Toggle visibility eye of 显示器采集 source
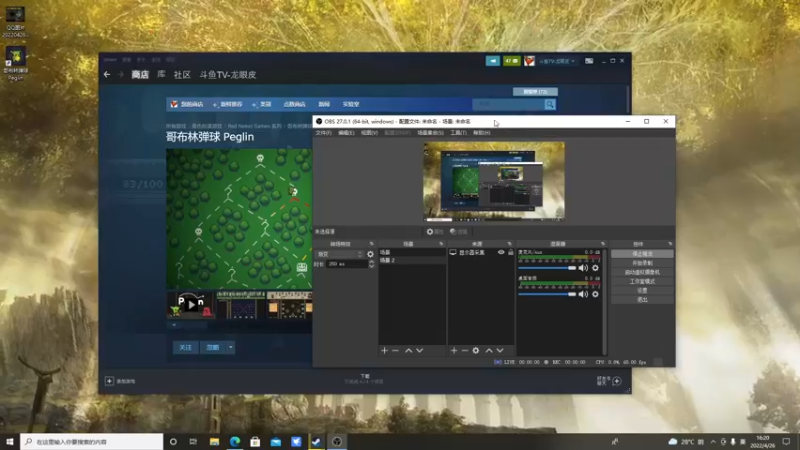Image resolution: width=800 pixels, height=450 pixels. point(501,252)
